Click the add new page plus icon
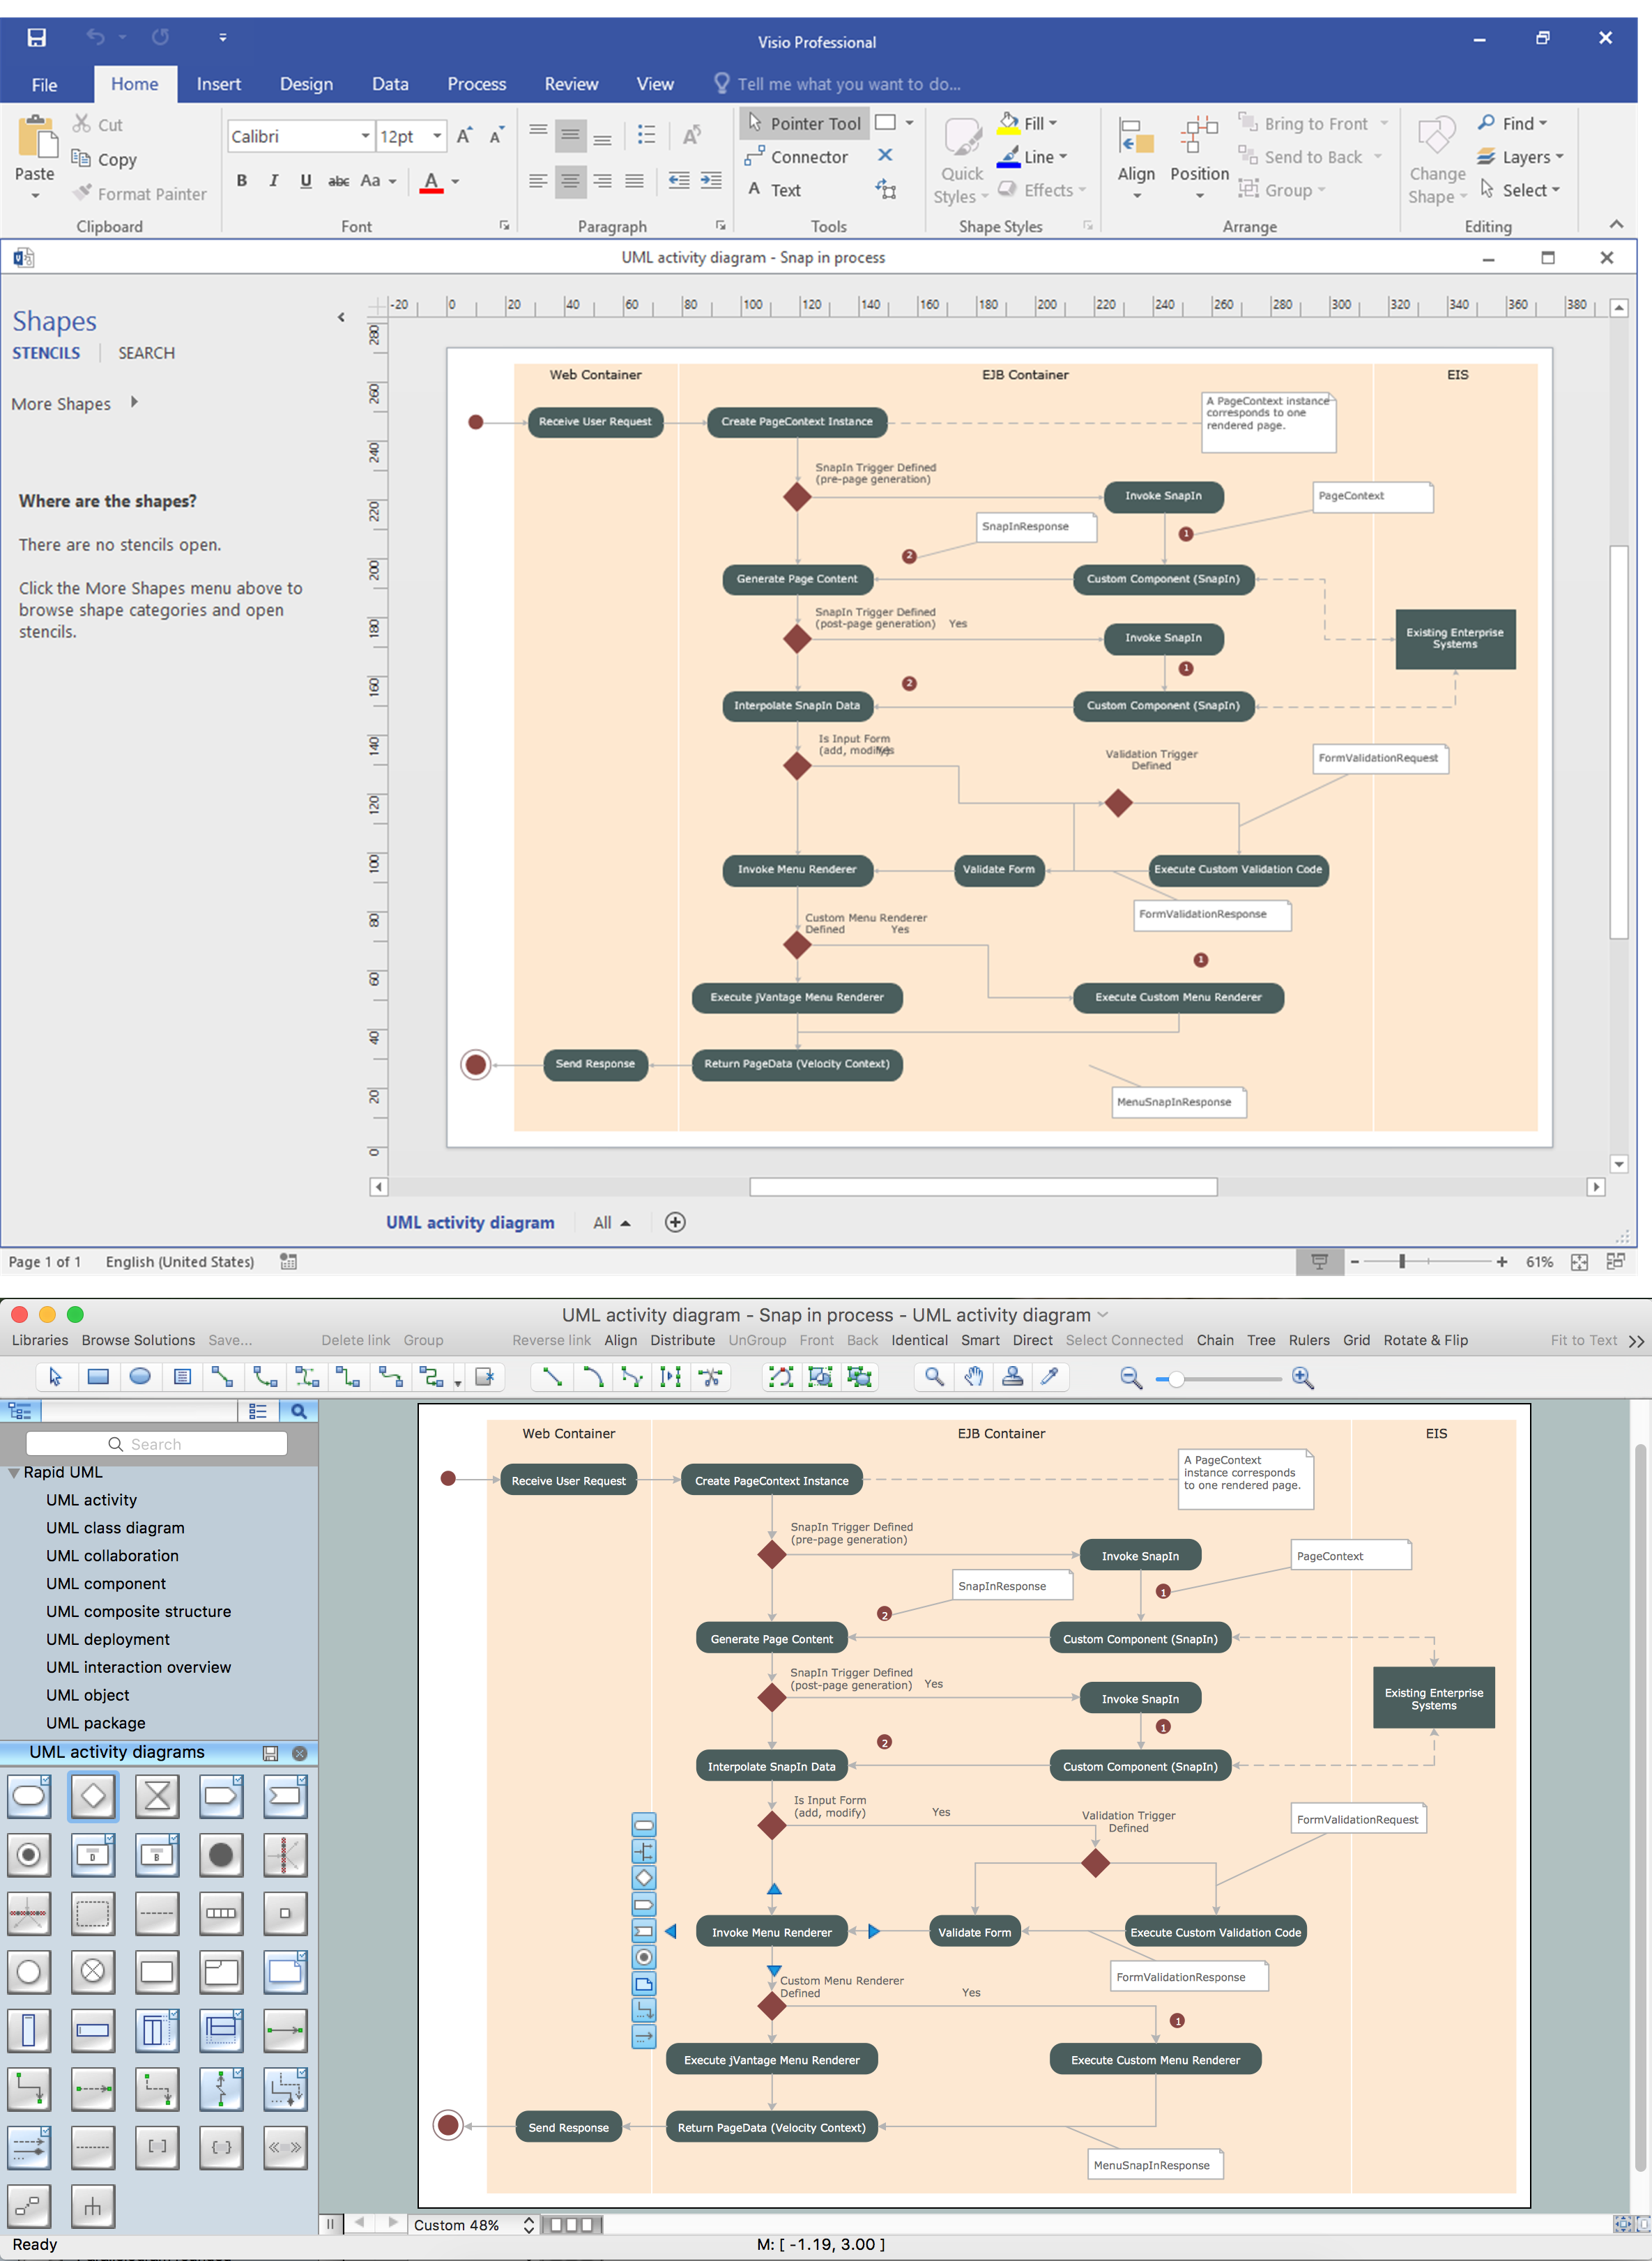1652x2261 pixels. 675,1222
